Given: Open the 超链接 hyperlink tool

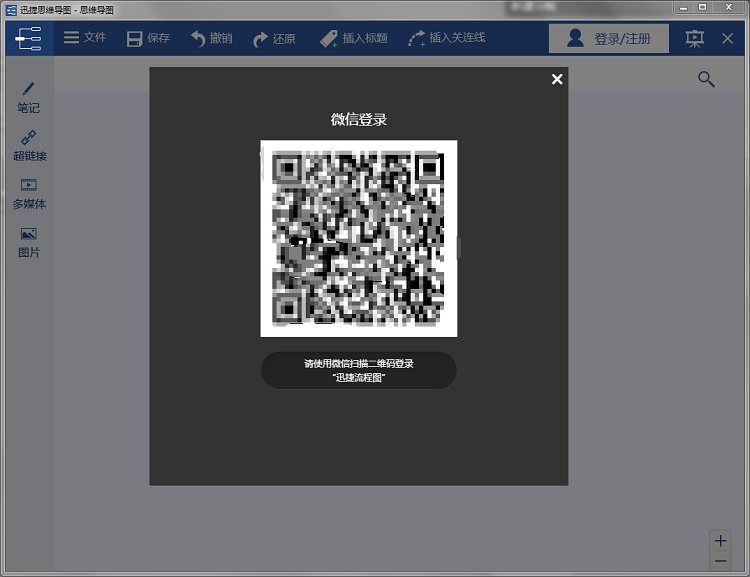Looking at the screenshot, I should click(x=29, y=146).
